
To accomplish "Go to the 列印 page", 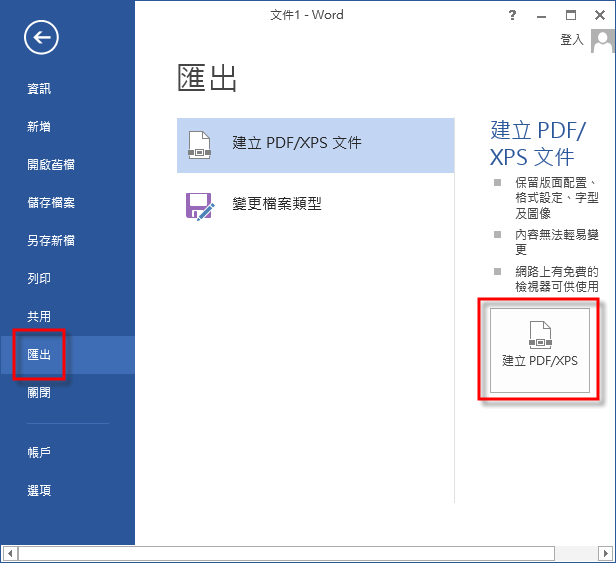I will pos(39,279).
